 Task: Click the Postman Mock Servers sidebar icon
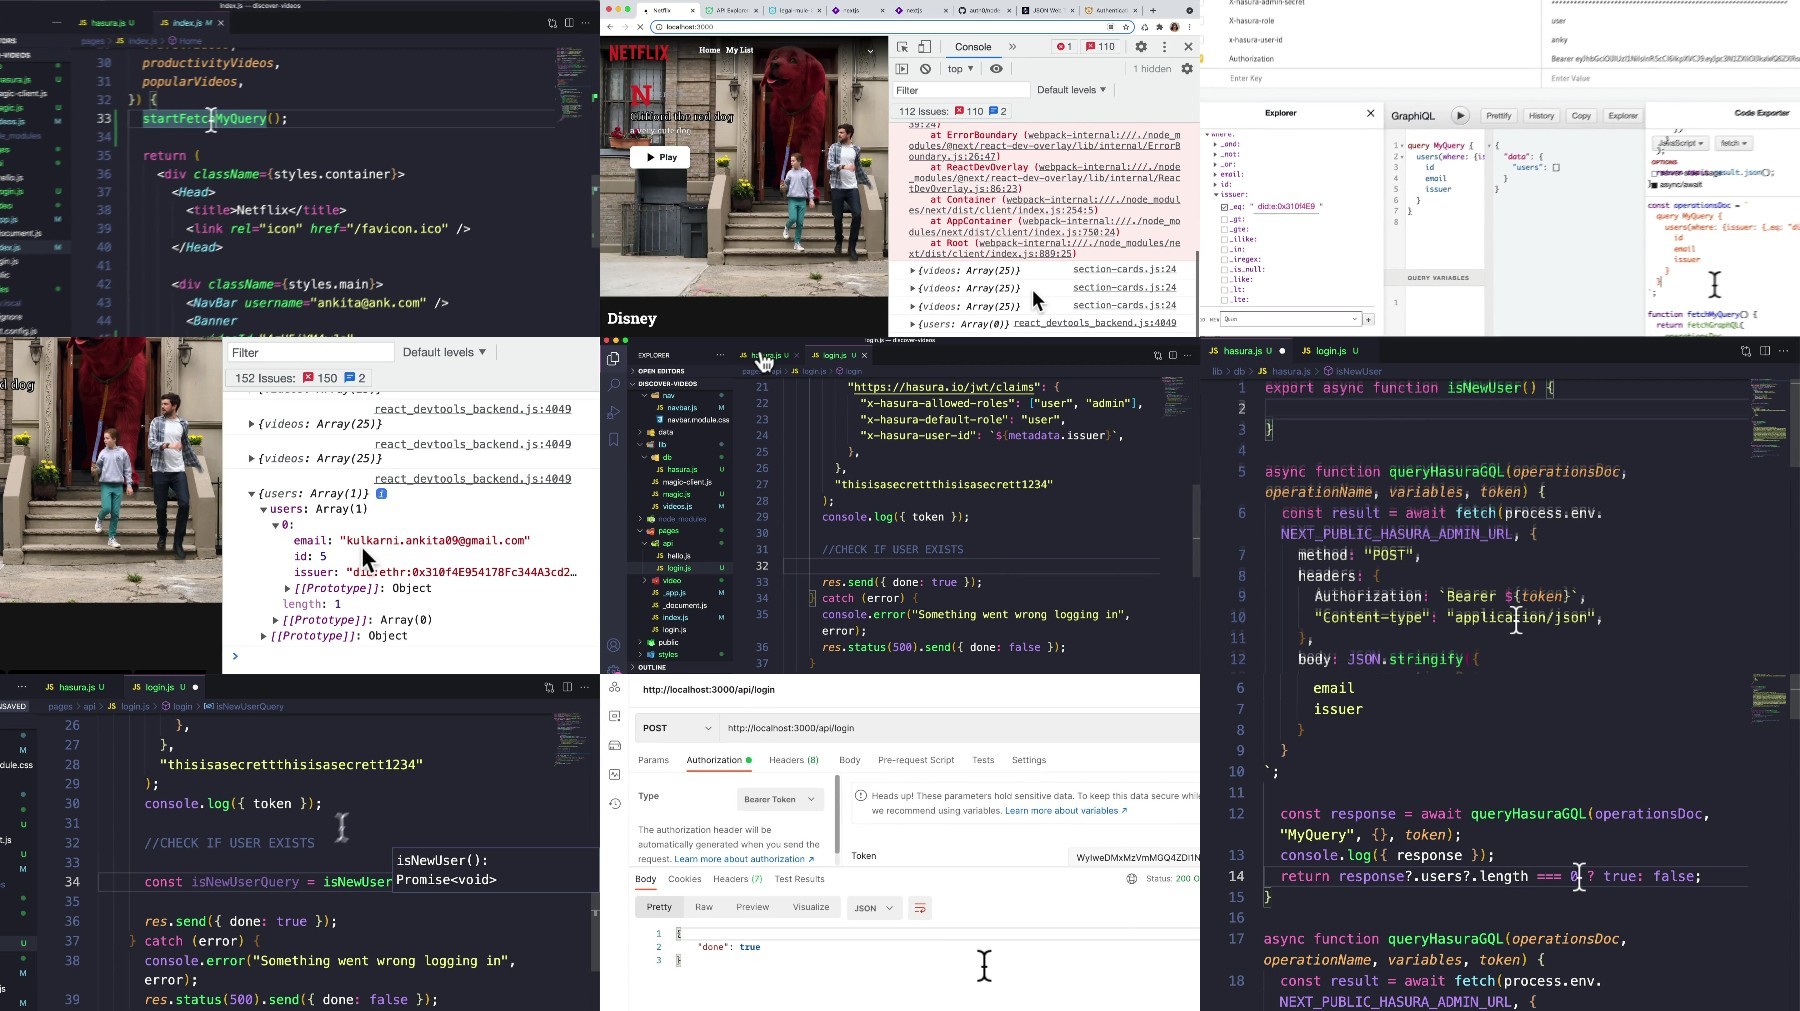[x=614, y=745]
